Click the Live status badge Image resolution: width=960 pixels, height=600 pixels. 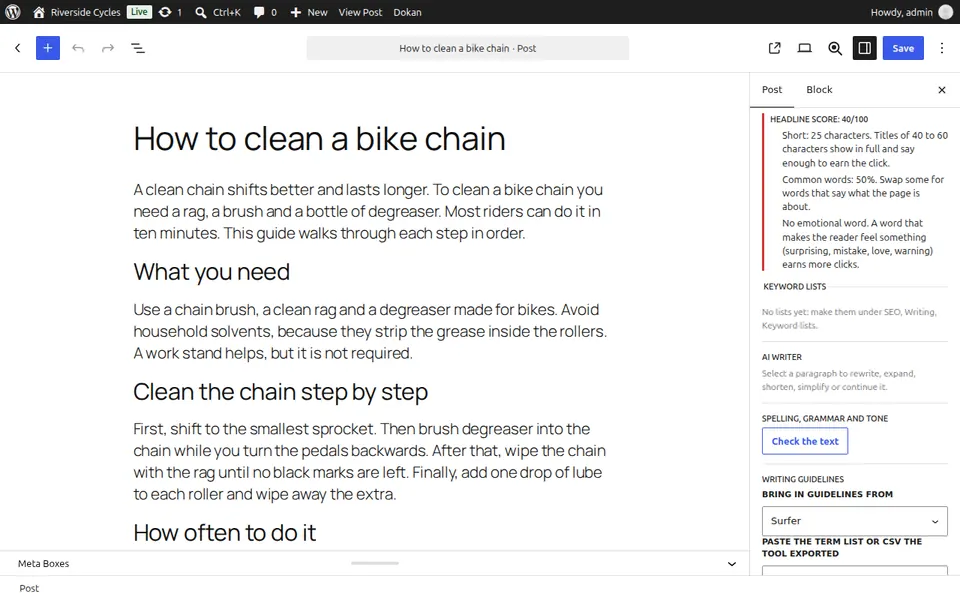click(x=139, y=12)
